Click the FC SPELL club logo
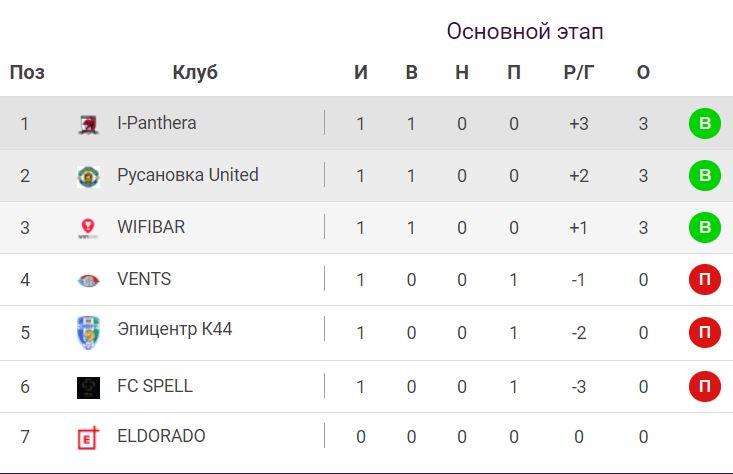Image resolution: width=733 pixels, height=474 pixels. [88, 387]
